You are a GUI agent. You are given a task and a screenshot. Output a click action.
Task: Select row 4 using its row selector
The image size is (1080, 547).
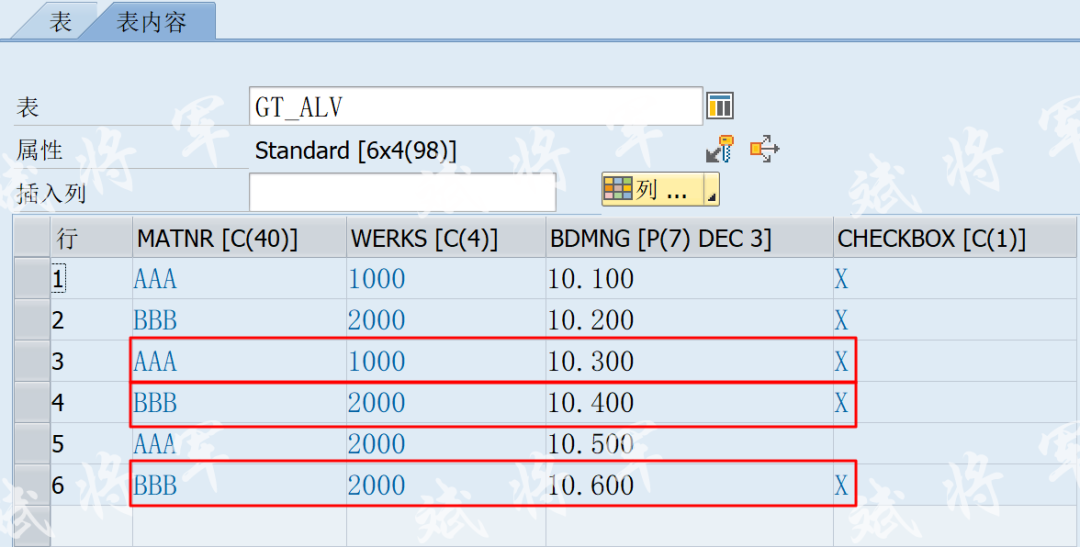(x=32, y=403)
